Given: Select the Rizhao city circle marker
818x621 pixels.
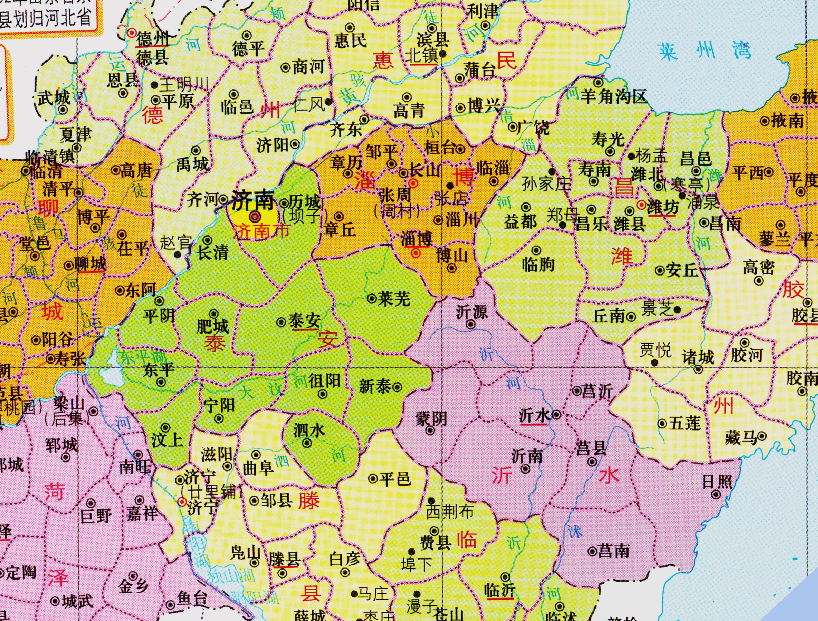Looking at the screenshot, I should tap(718, 494).
